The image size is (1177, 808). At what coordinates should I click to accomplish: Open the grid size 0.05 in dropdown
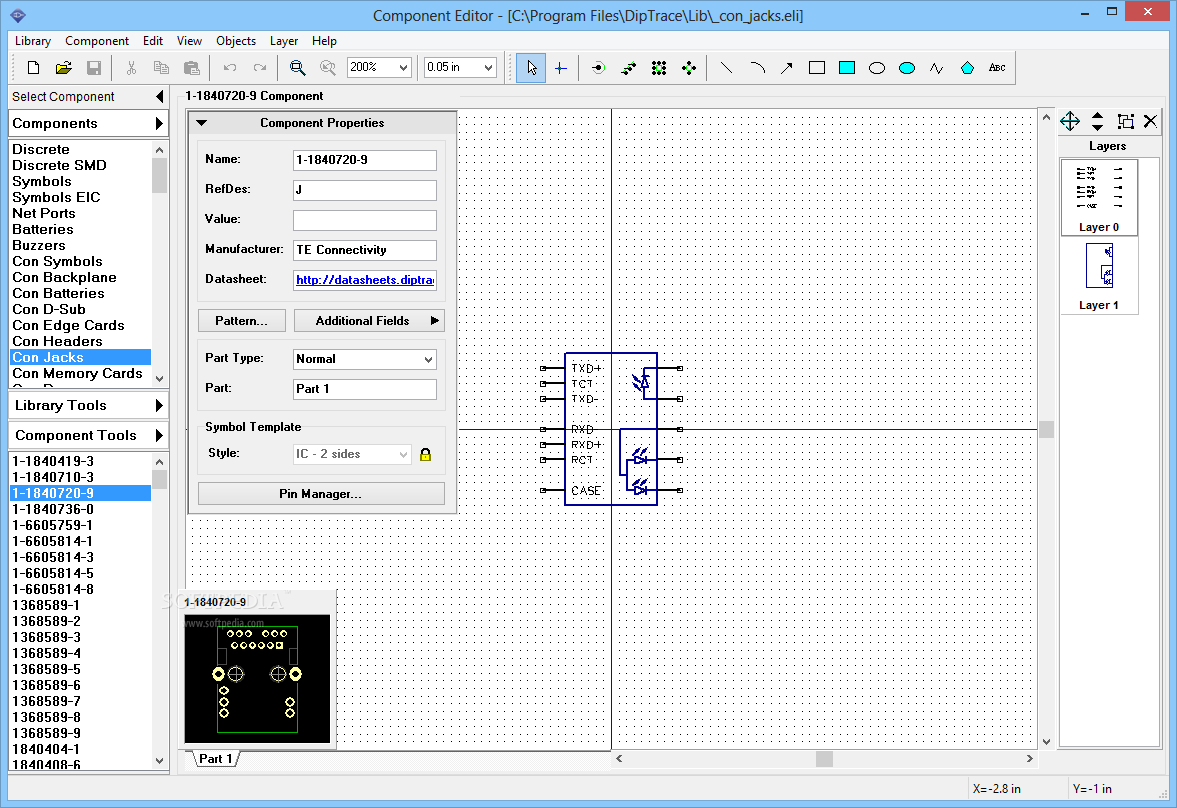click(489, 68)
